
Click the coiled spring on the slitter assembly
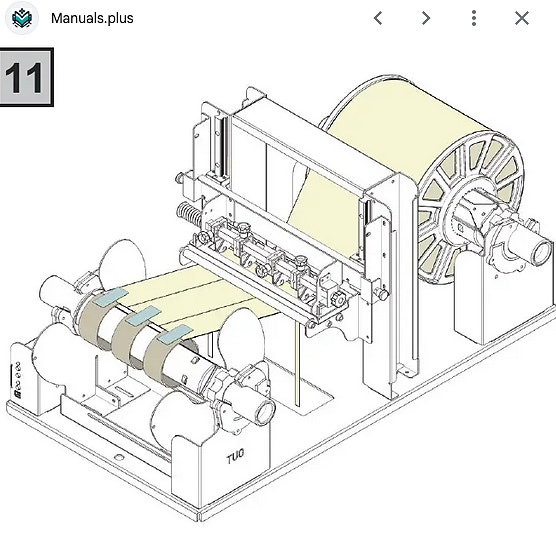point(189,214)
